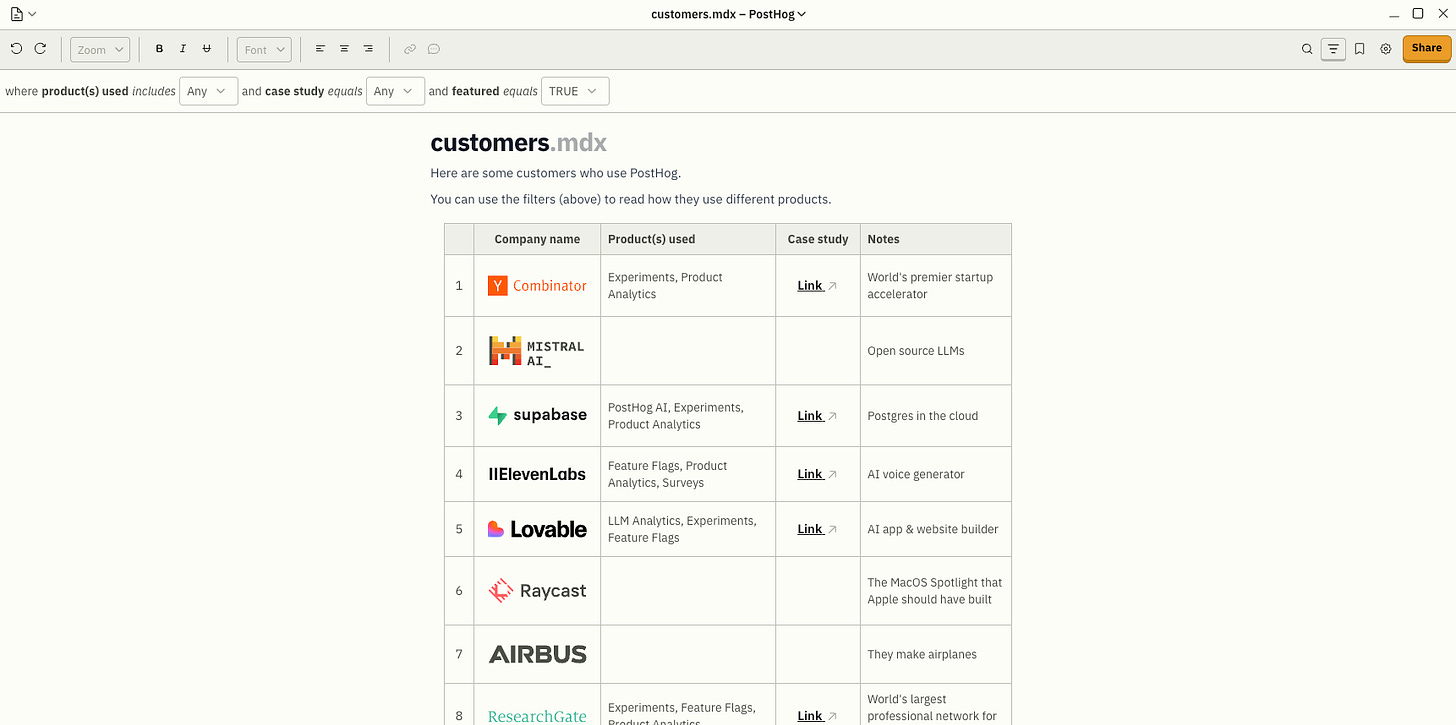Screen dimensions: 1456x725
Task: Select row number 1 cell
Action: point(459,286)
